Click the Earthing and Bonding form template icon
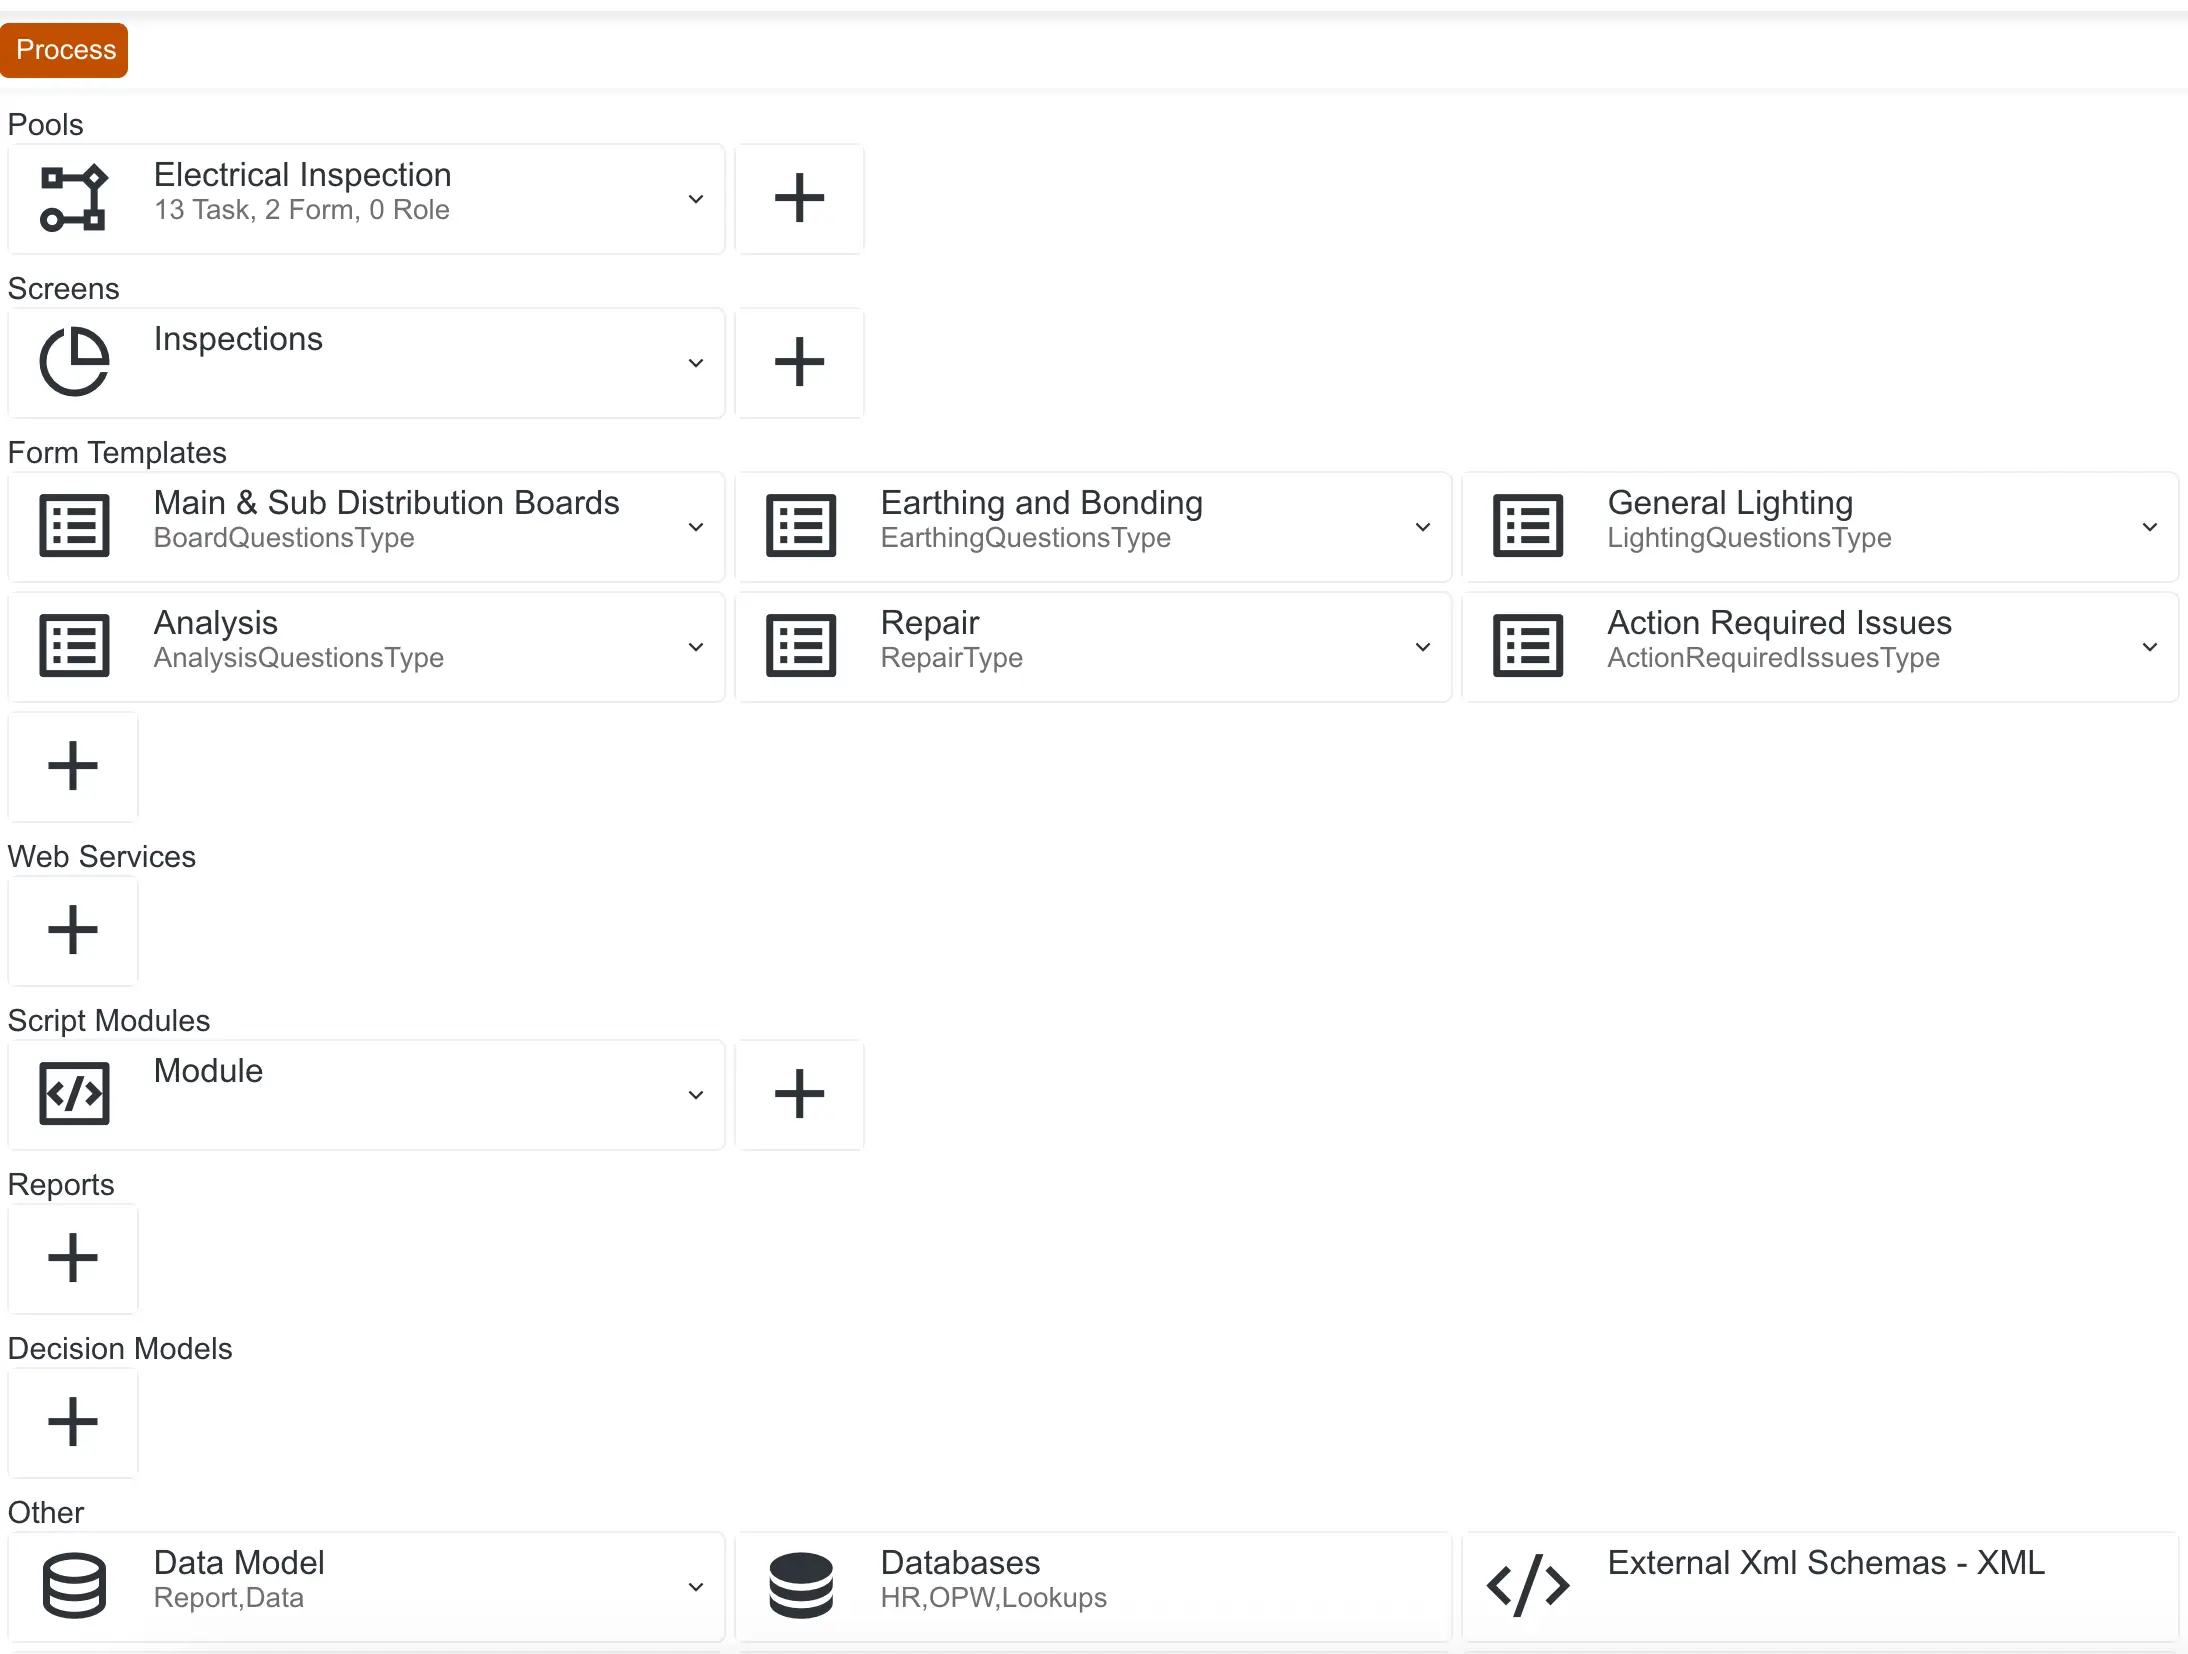This screenshot has width=2188, height=1654. click(x=800, y=525)
